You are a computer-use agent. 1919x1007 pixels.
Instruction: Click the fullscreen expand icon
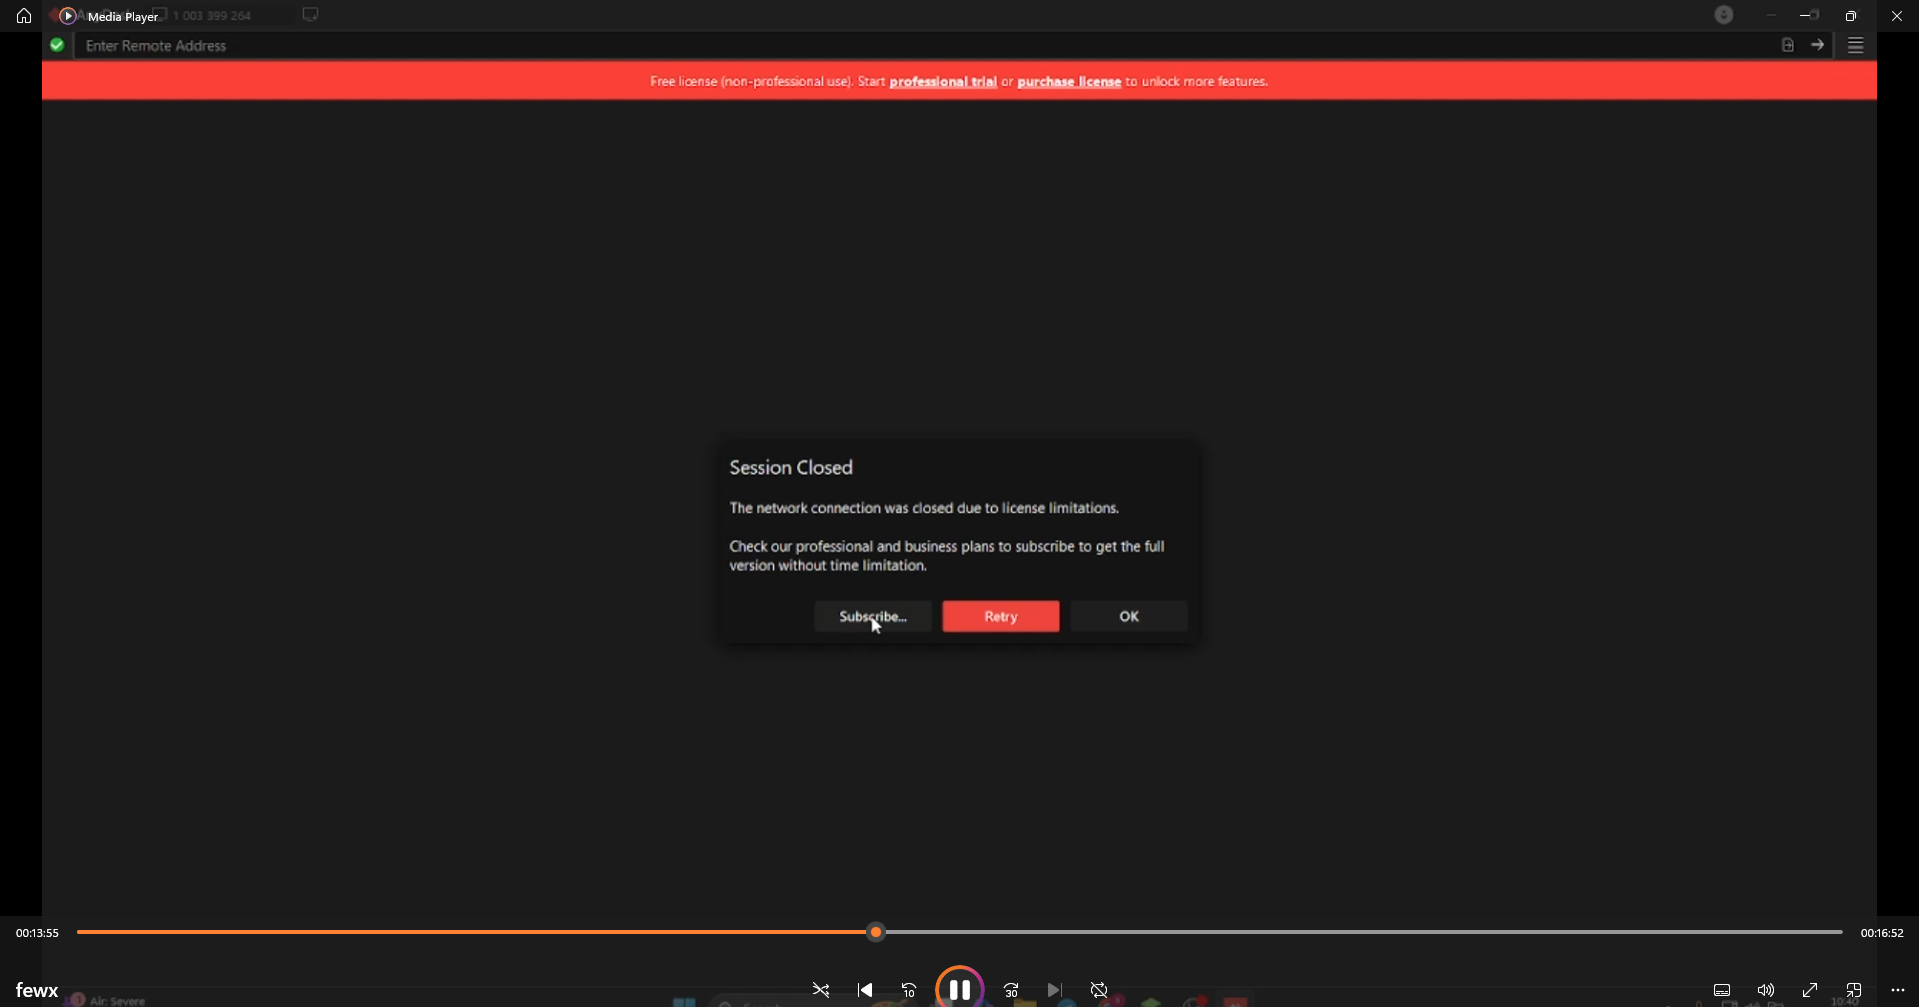(x=1809, y=990)
